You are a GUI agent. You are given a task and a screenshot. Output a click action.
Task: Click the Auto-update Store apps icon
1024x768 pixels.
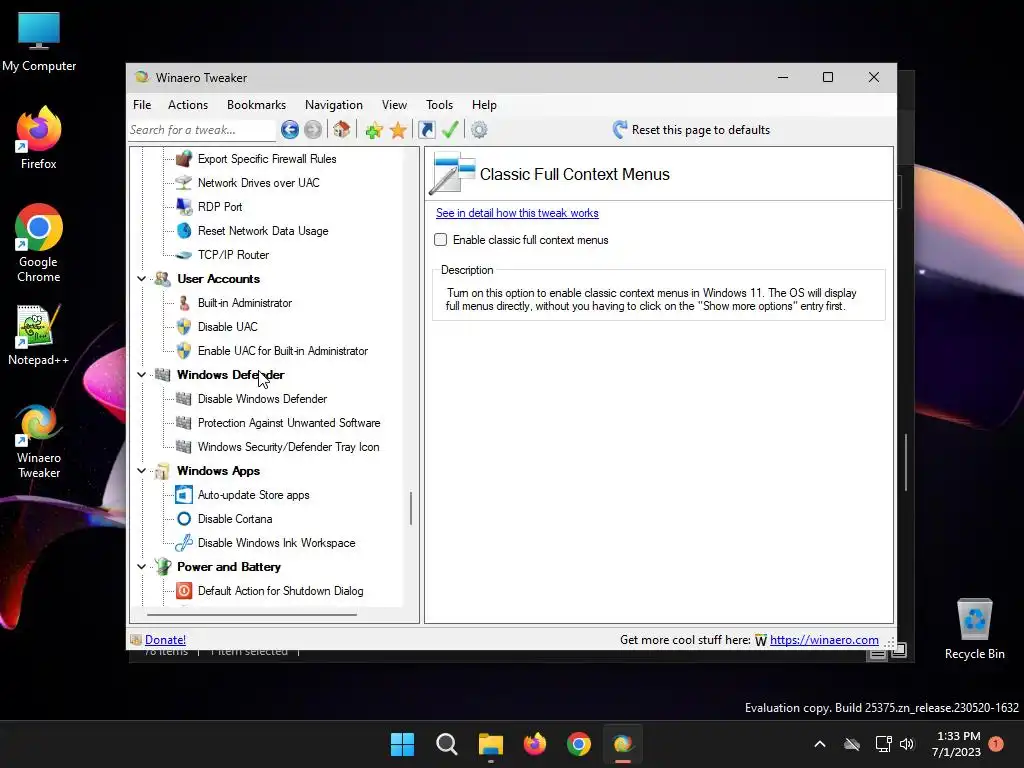tap(184, 495)
